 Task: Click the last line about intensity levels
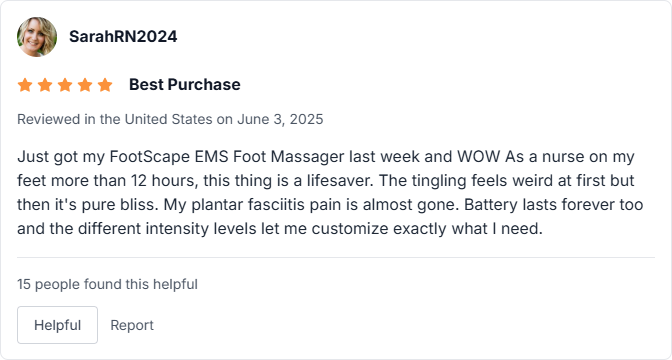[x=280, y=228]
